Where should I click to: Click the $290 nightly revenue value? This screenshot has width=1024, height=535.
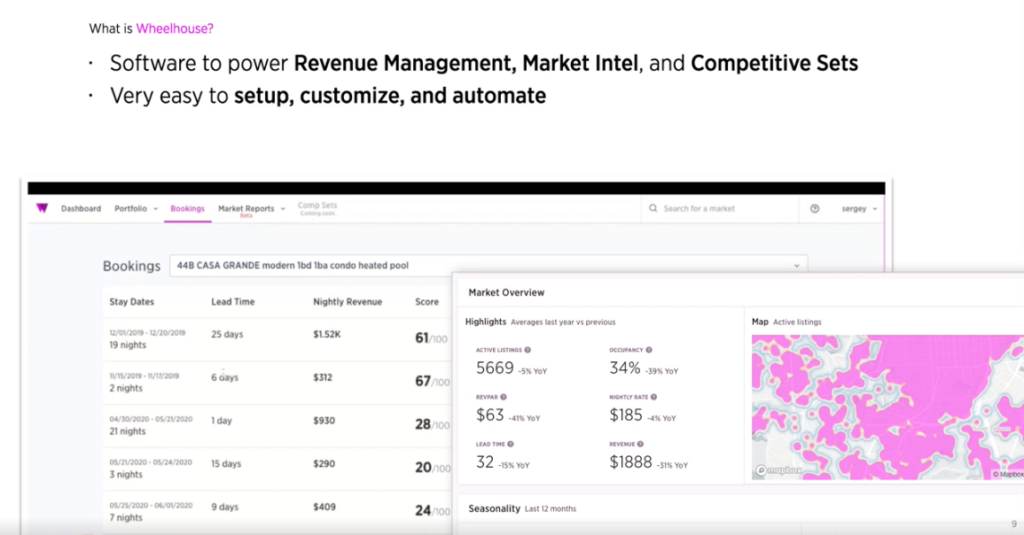tap(324, 464)
